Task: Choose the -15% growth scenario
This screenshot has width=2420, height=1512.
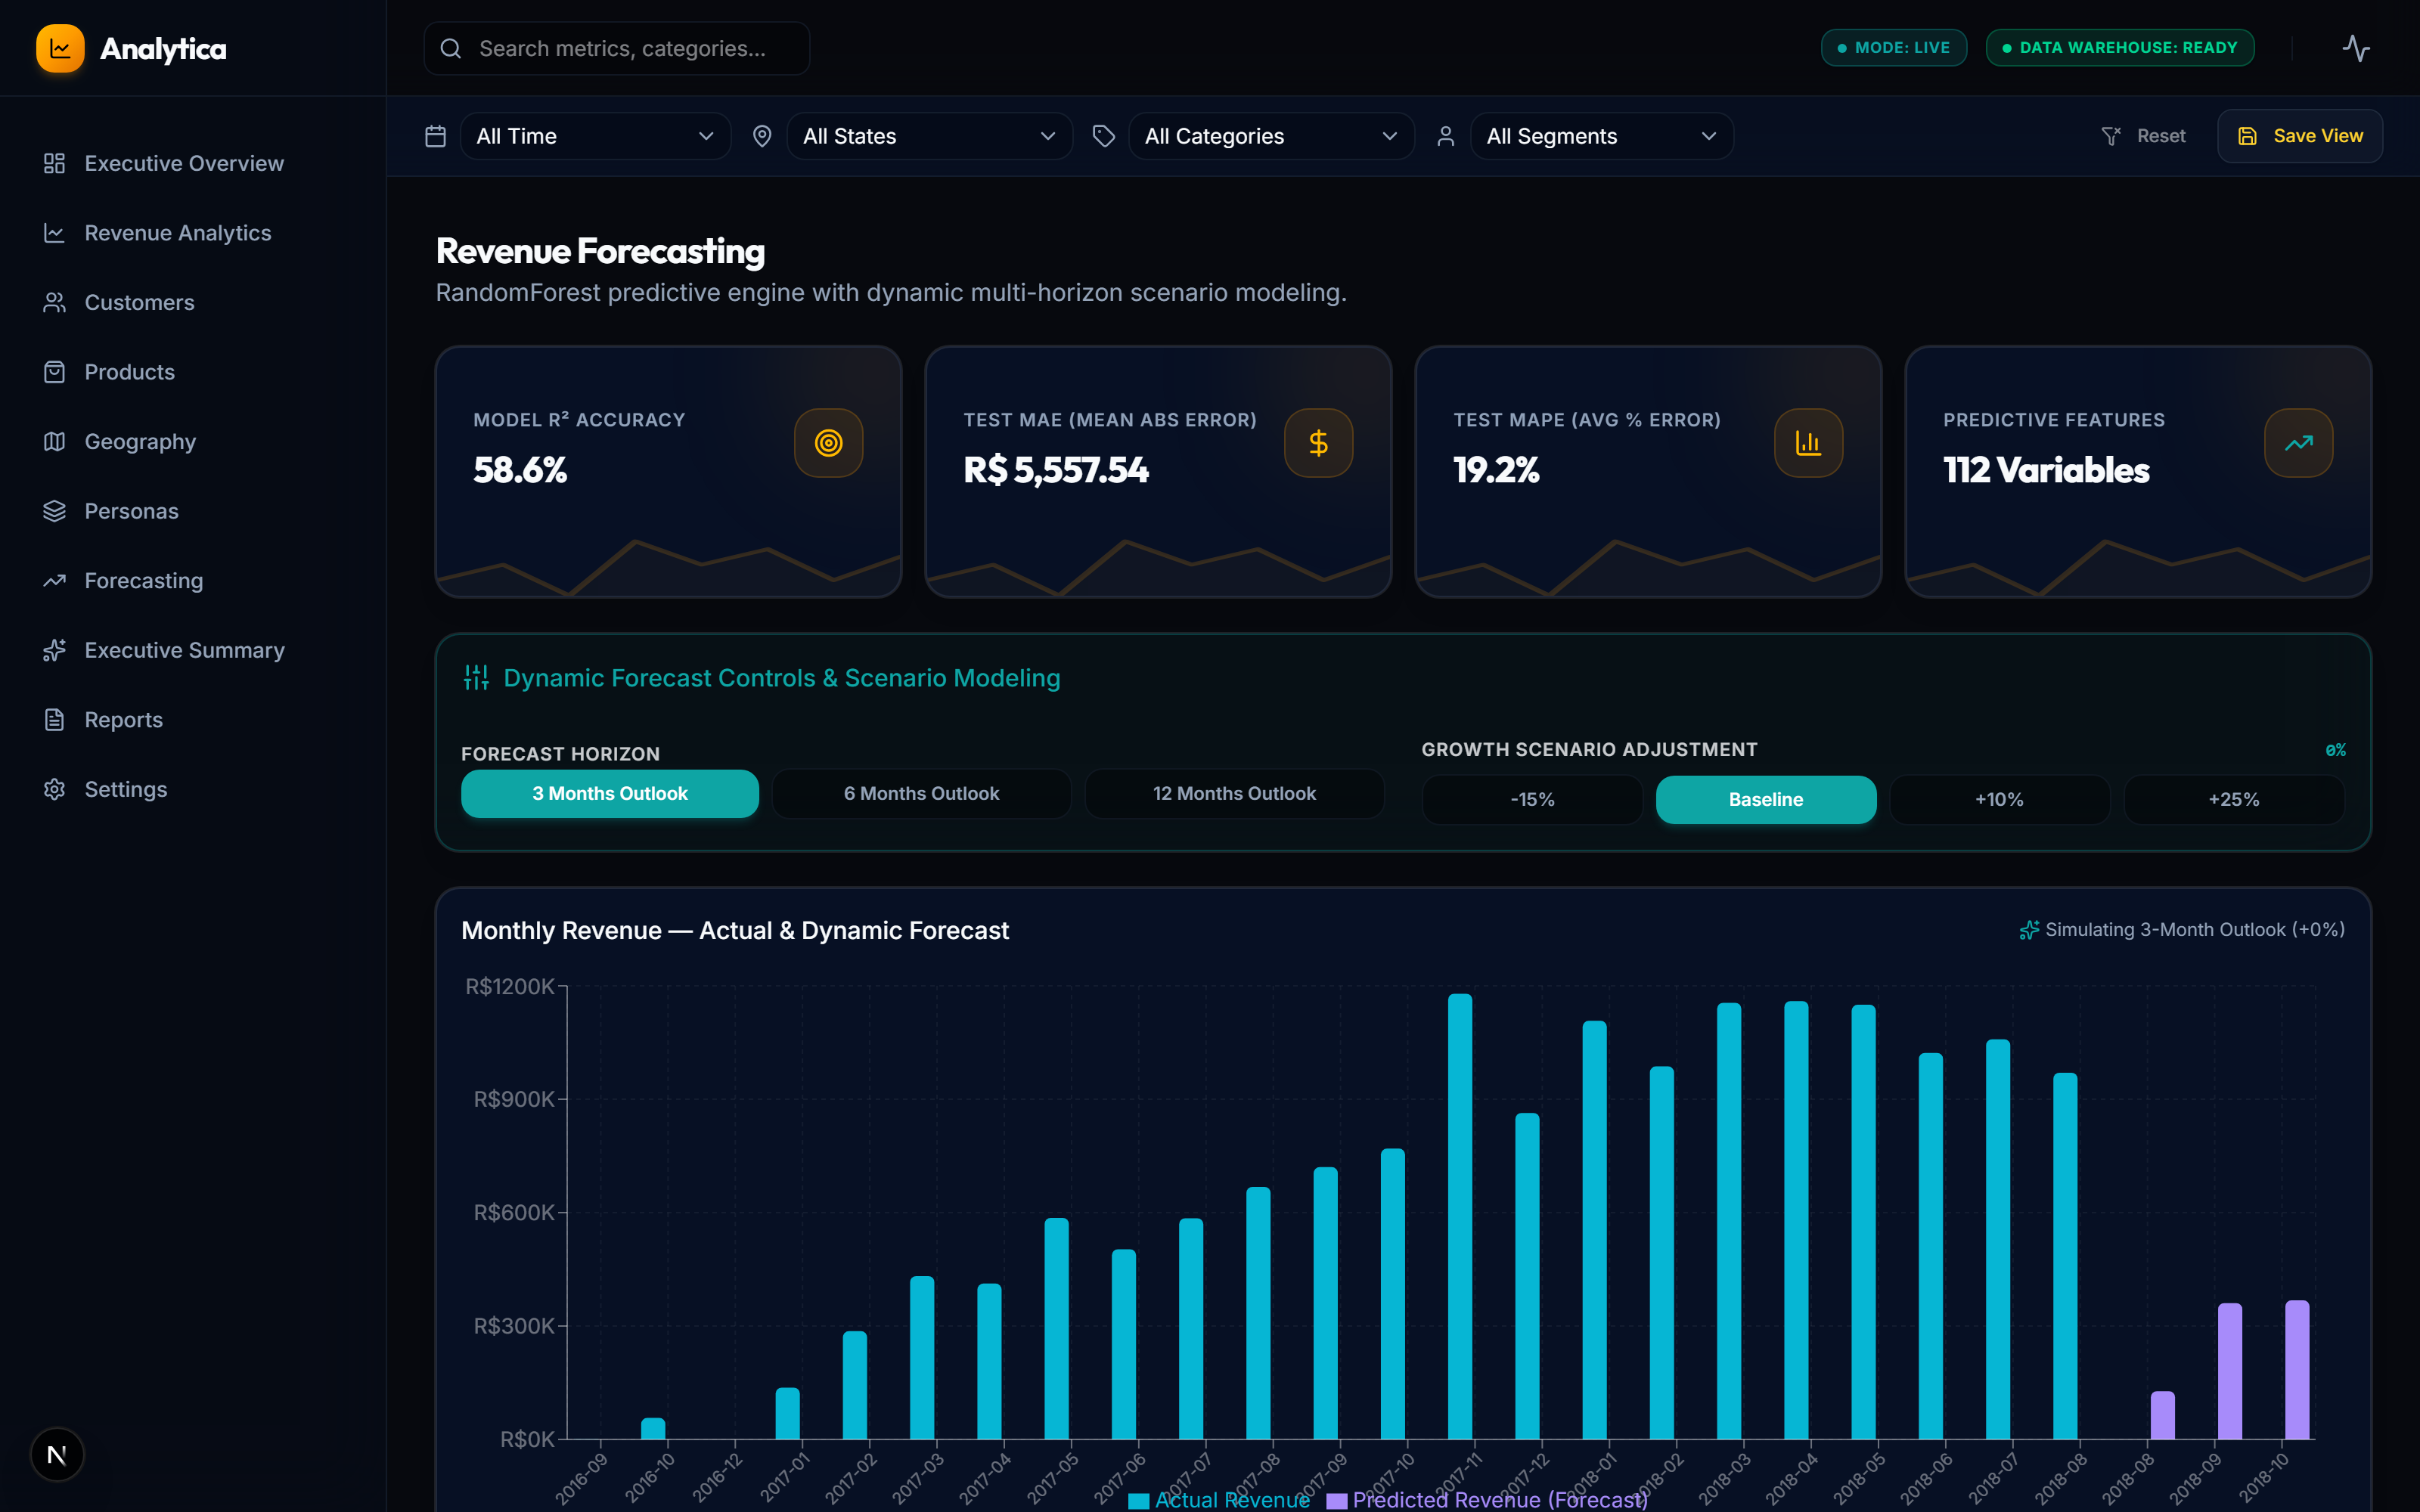Action: pos(1532,799)
